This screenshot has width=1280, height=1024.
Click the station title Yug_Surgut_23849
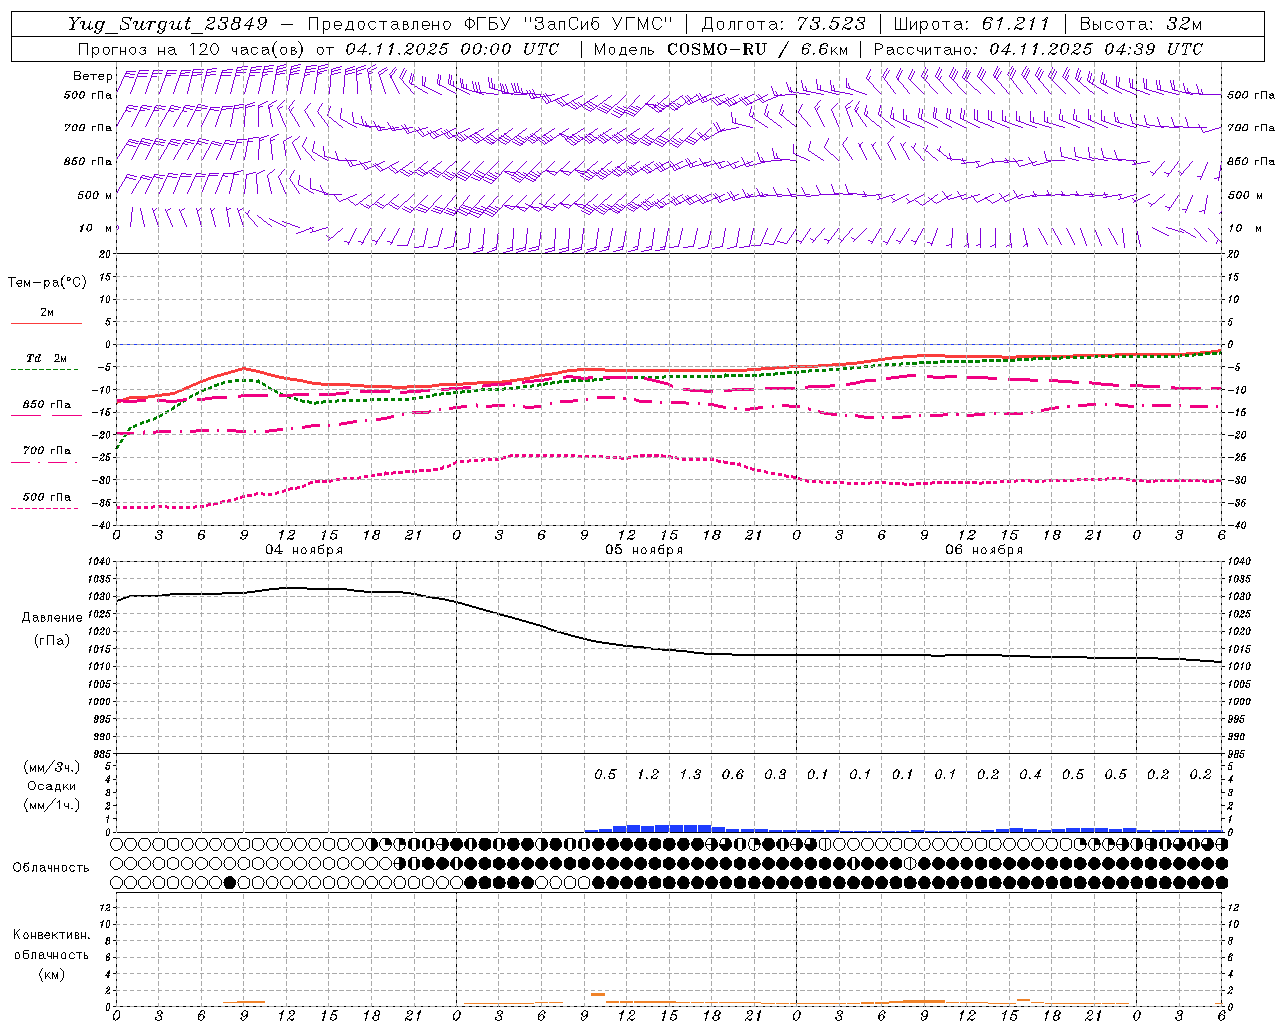tap(168, 24)
